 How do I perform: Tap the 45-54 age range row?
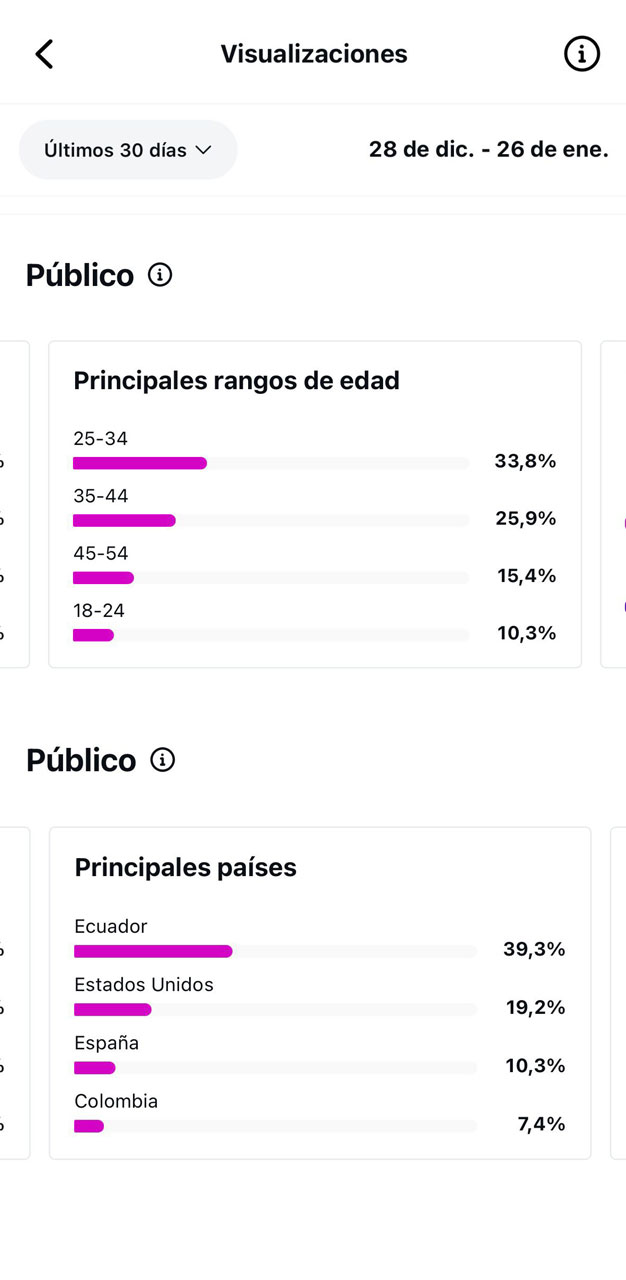coord(270,567)
